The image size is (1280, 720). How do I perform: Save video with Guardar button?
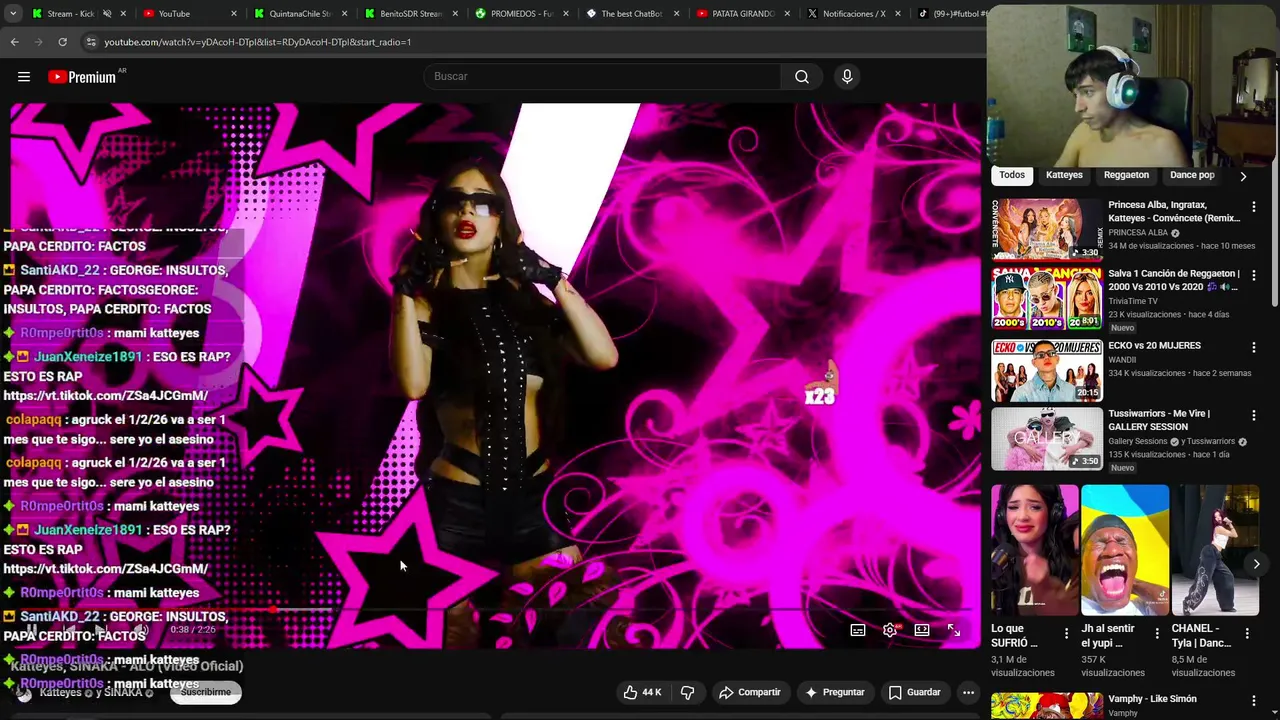(914, 692)
